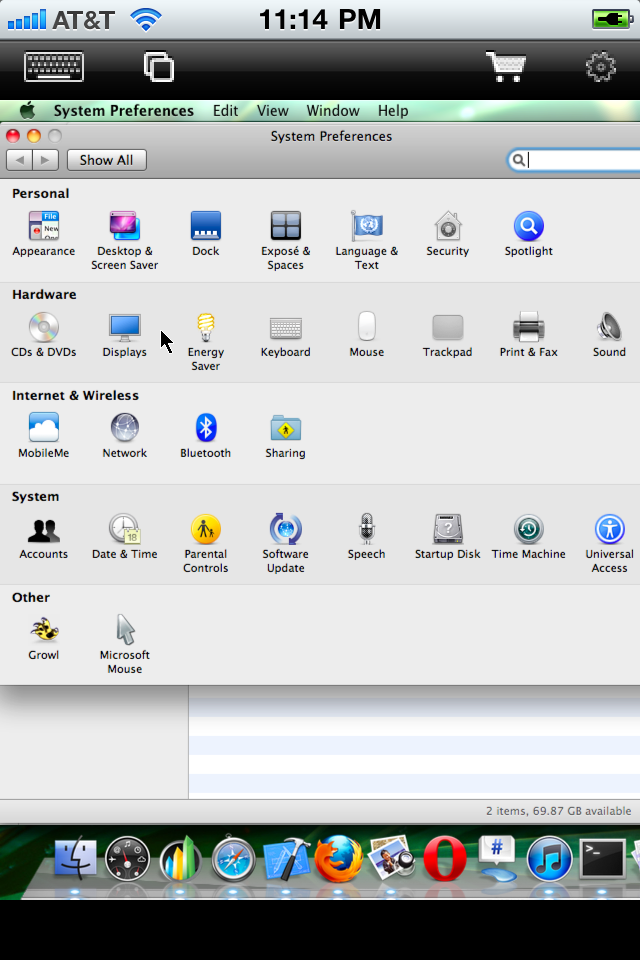
Task: Tap the shopping cart icon
Action: coord(506,66)
